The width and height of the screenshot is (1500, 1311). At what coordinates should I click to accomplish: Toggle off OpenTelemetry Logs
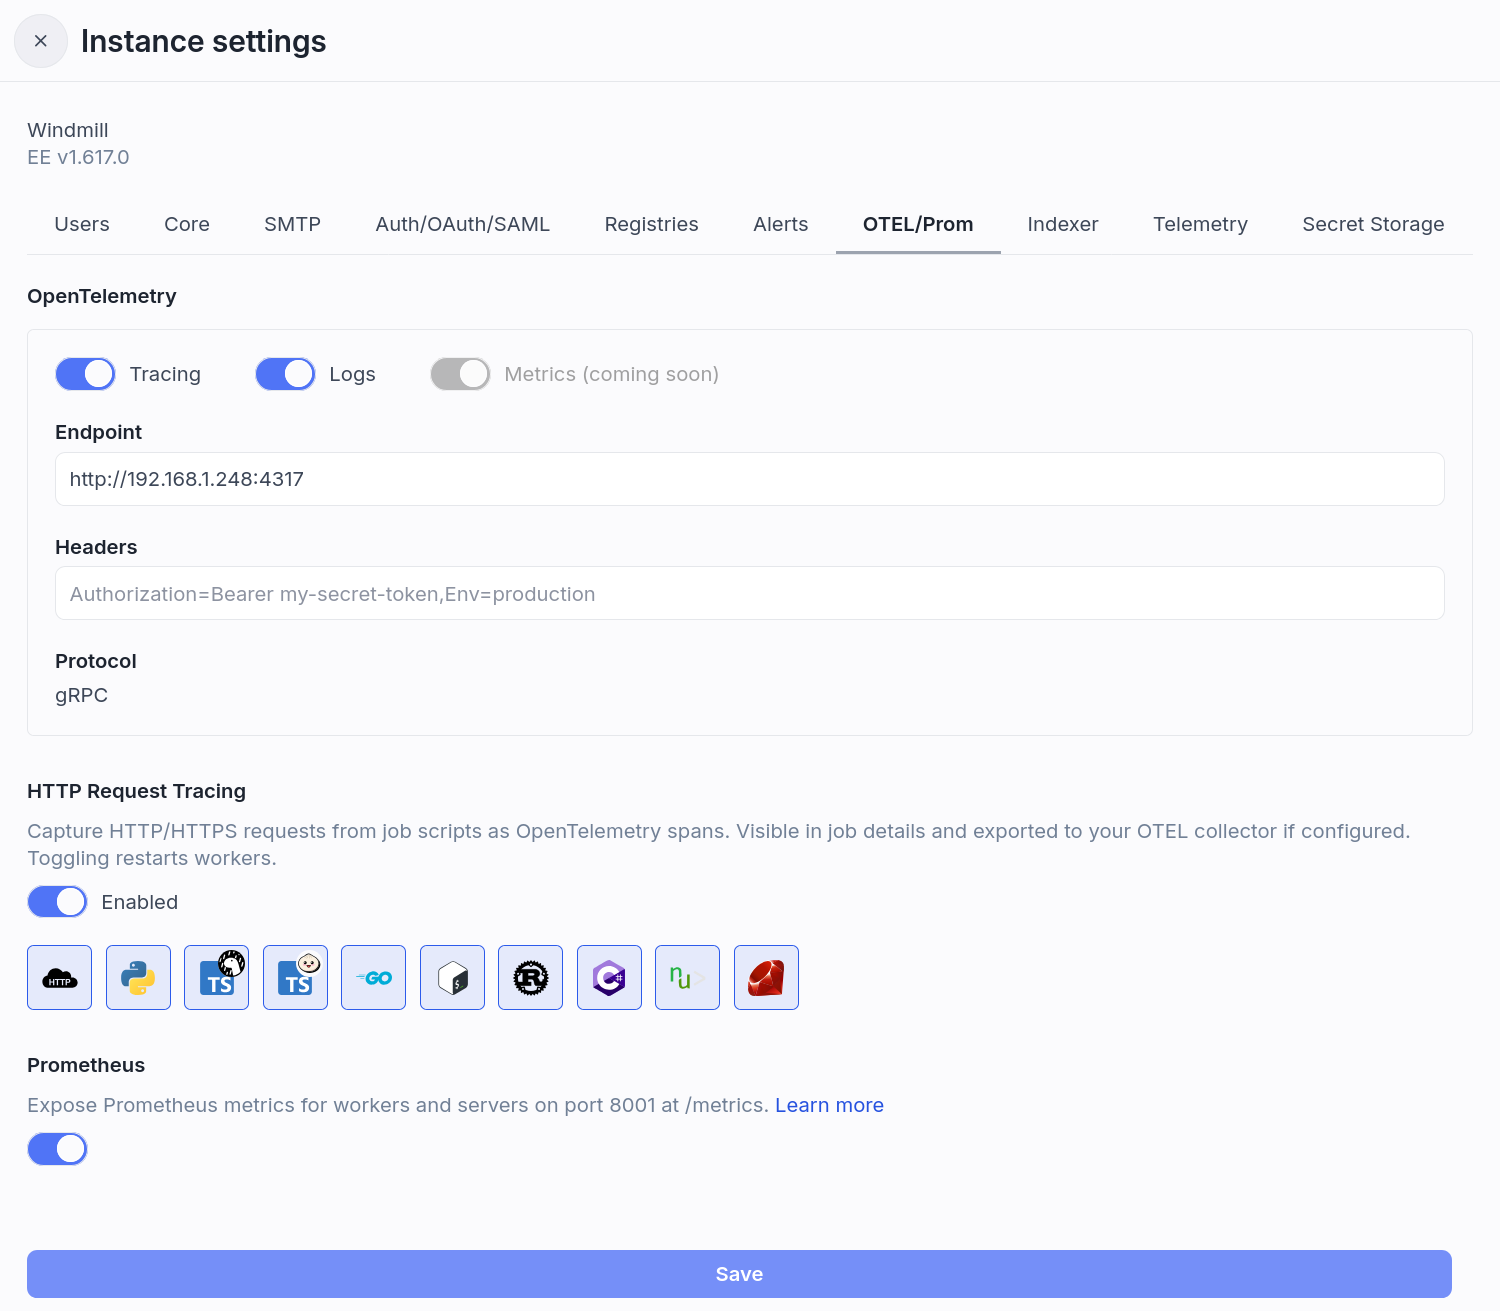(x=285, y=373)
